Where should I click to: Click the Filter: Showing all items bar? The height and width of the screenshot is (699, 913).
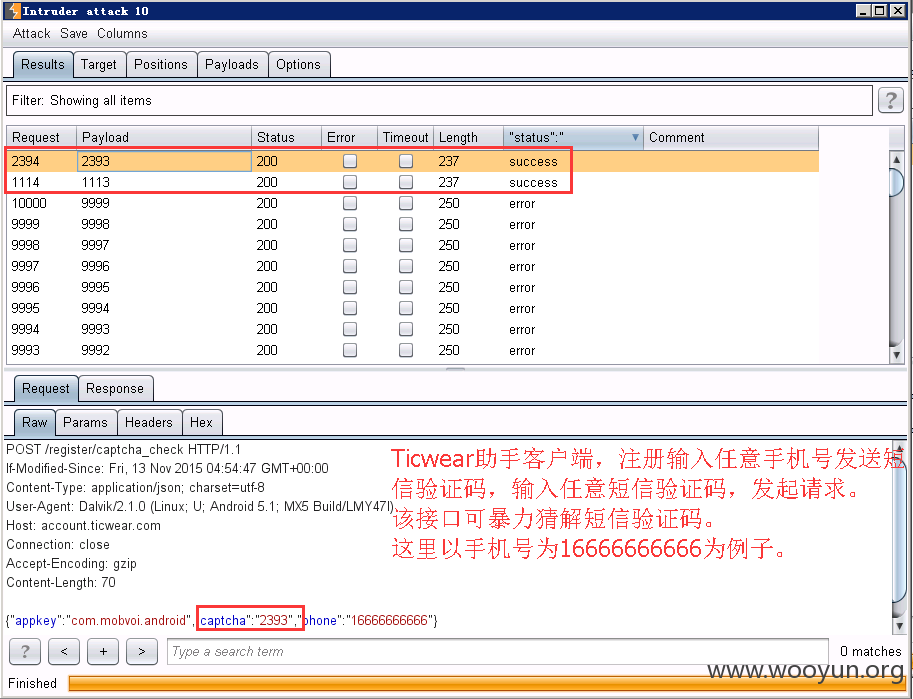(x=439, y=100)
